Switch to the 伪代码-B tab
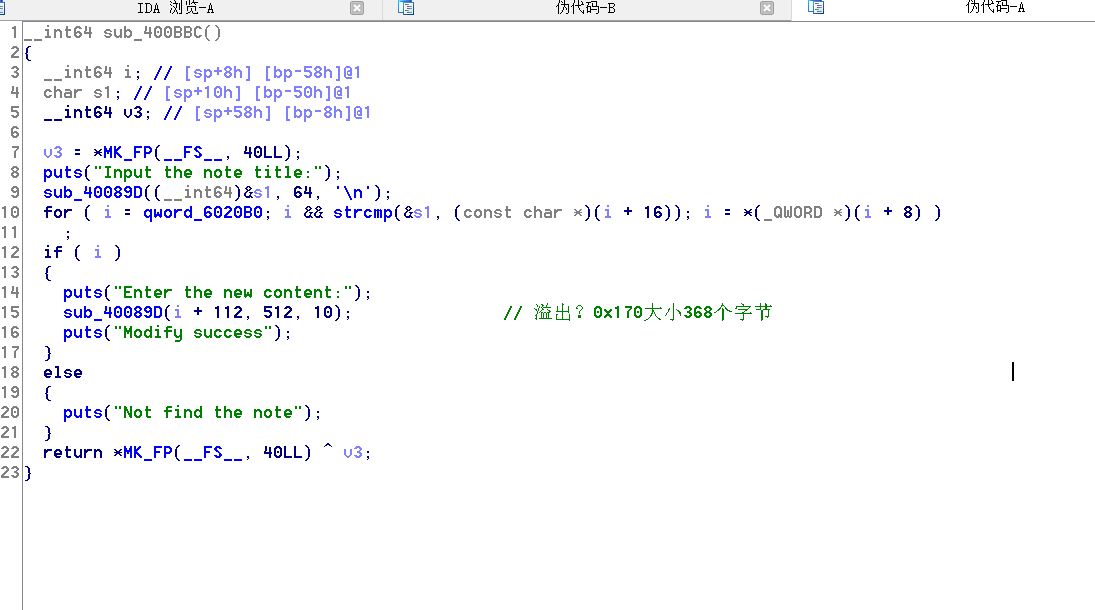The height and width of the screenshot is (610, 1095). [x=585, y=8]
